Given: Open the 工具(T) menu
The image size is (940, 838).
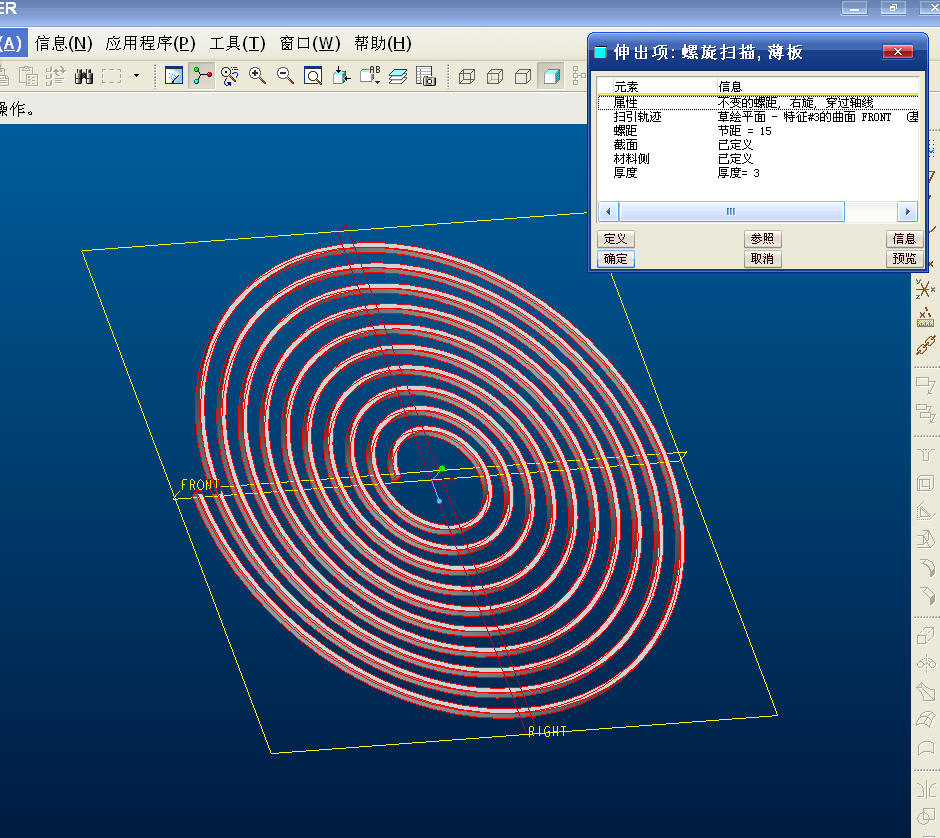Looking at the screenshot, I should click(x=237, y=43).
